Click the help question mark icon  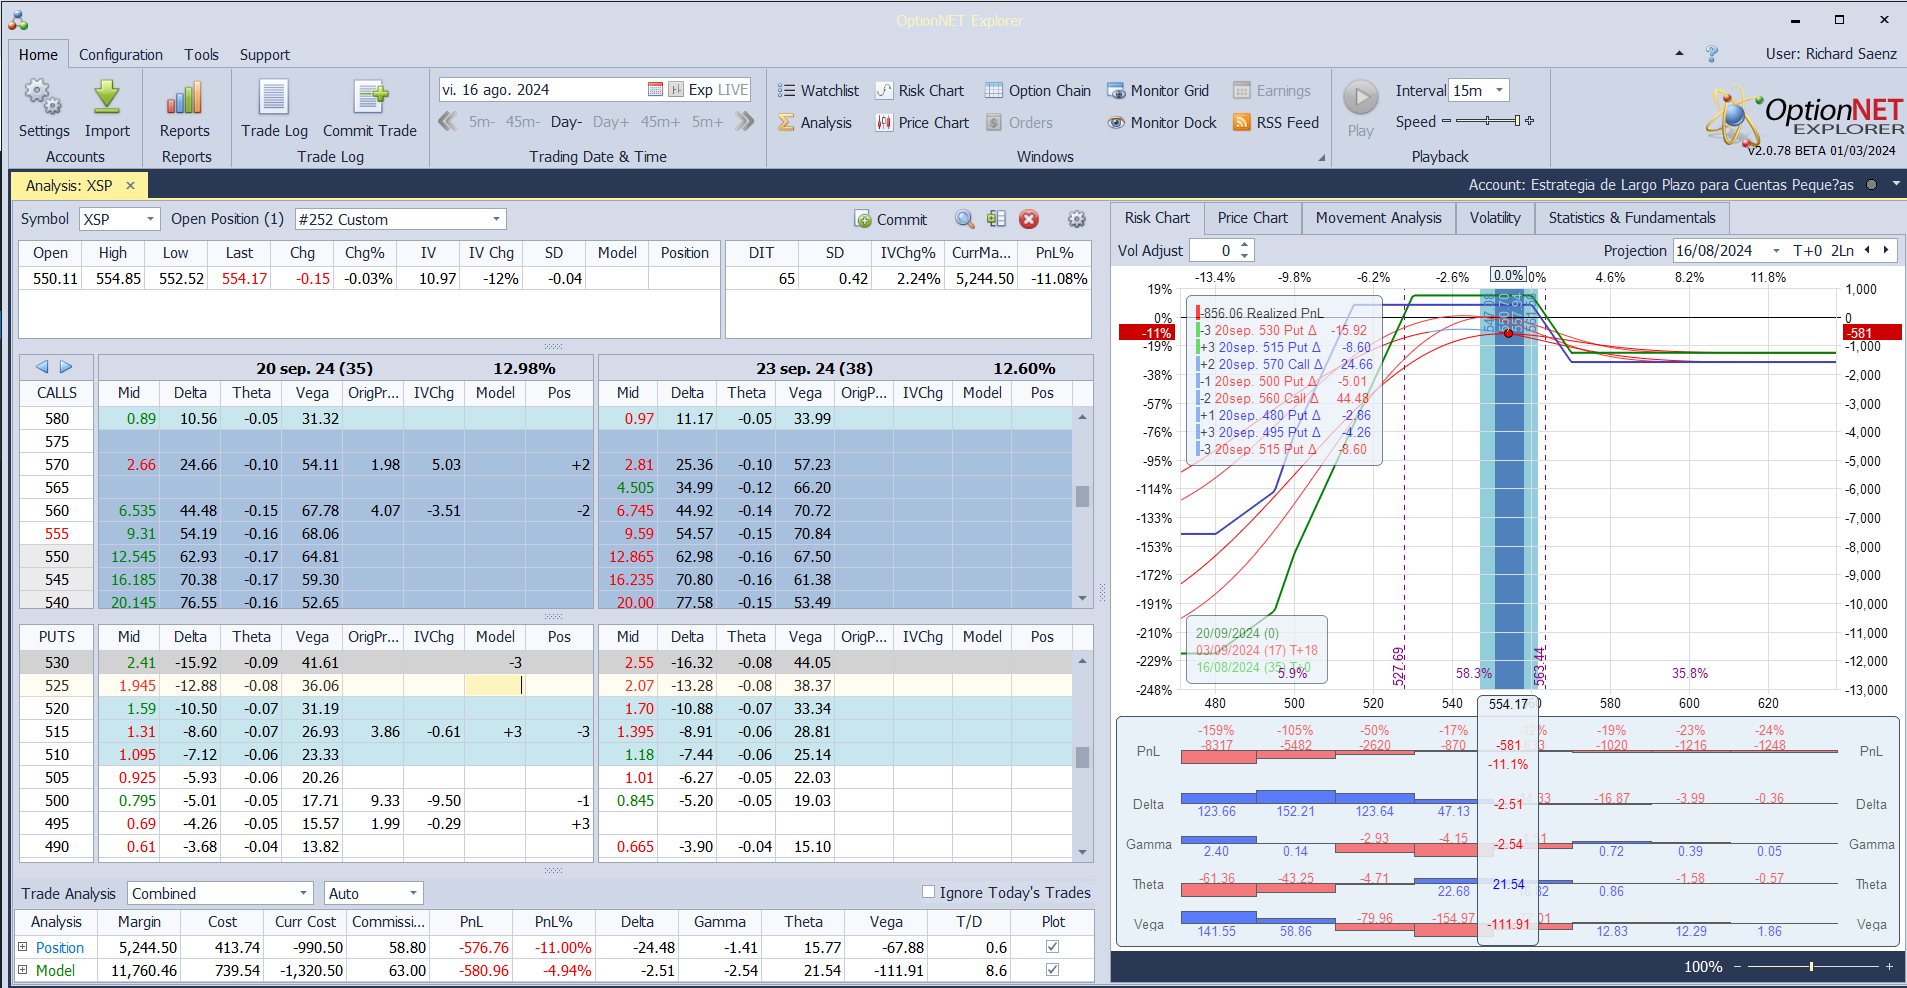[x=1712, y=54]
